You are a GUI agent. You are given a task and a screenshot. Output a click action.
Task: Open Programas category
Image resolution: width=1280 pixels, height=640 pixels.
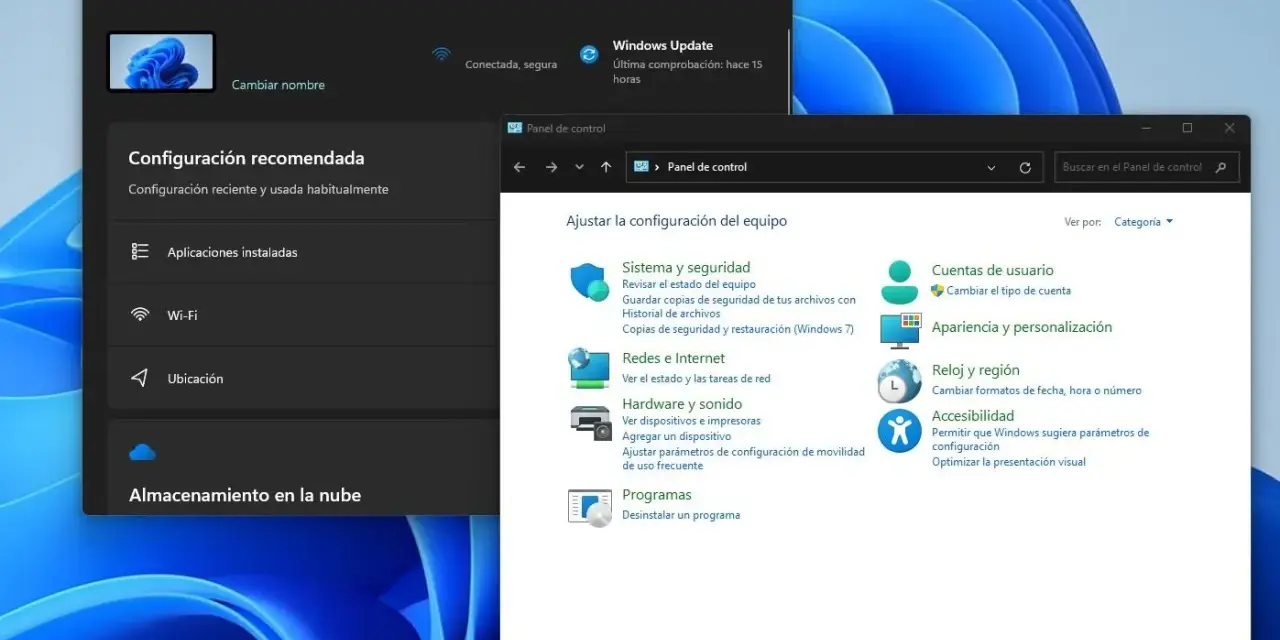(657, 495)
